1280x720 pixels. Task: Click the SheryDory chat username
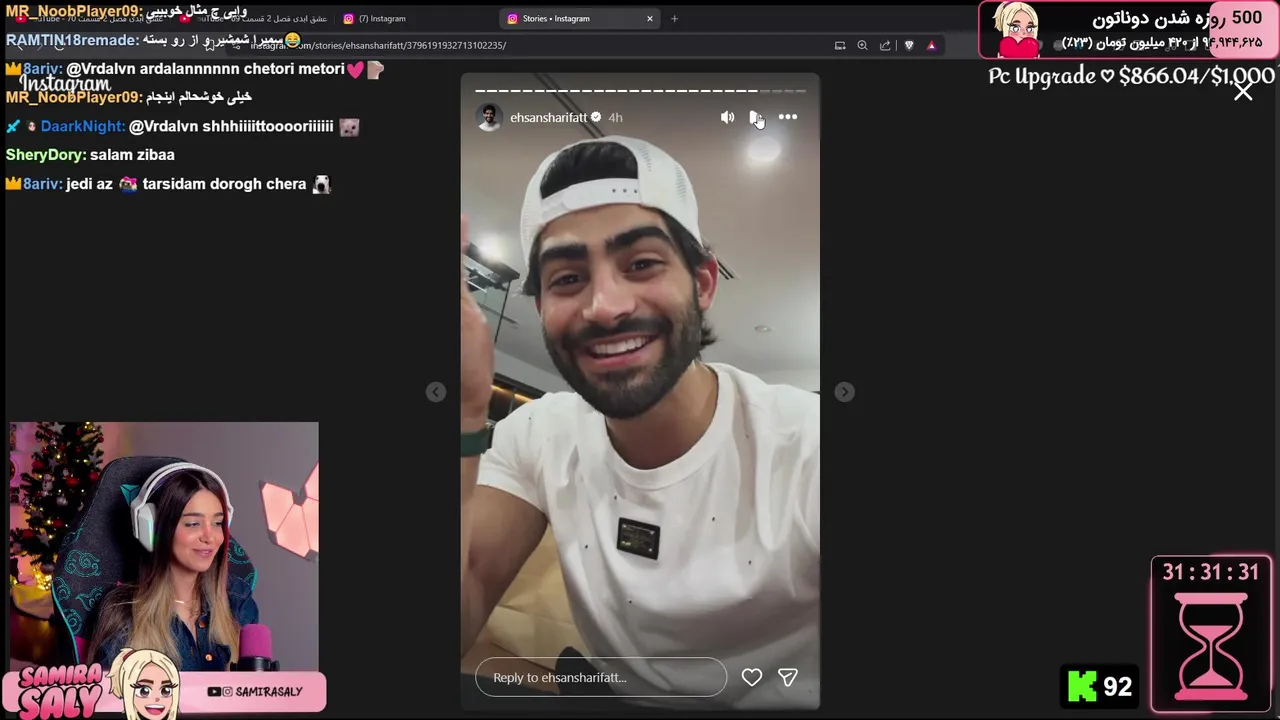[45, 155]
